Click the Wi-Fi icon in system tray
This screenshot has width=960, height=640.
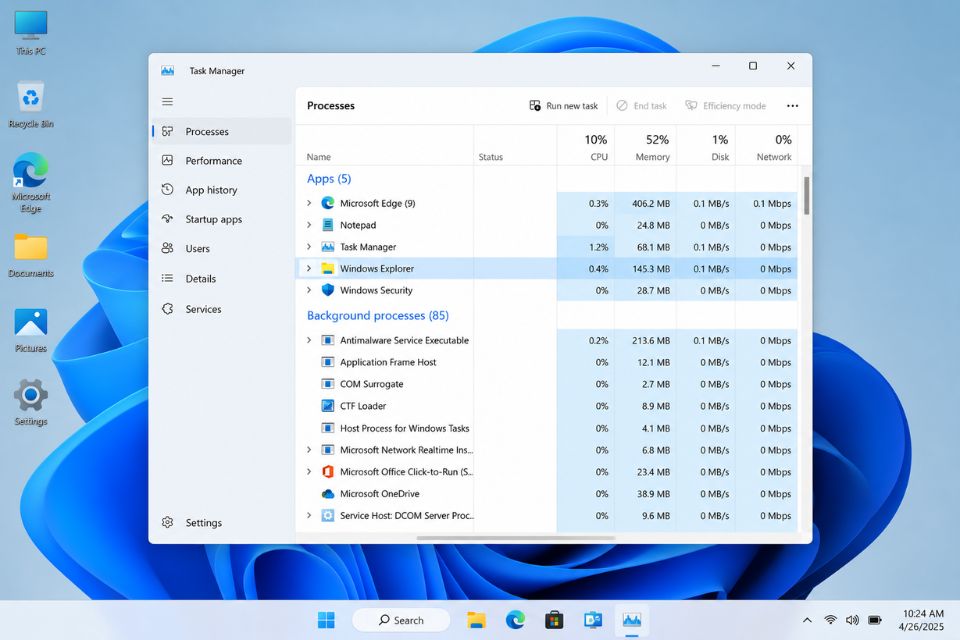coord(830,620)
